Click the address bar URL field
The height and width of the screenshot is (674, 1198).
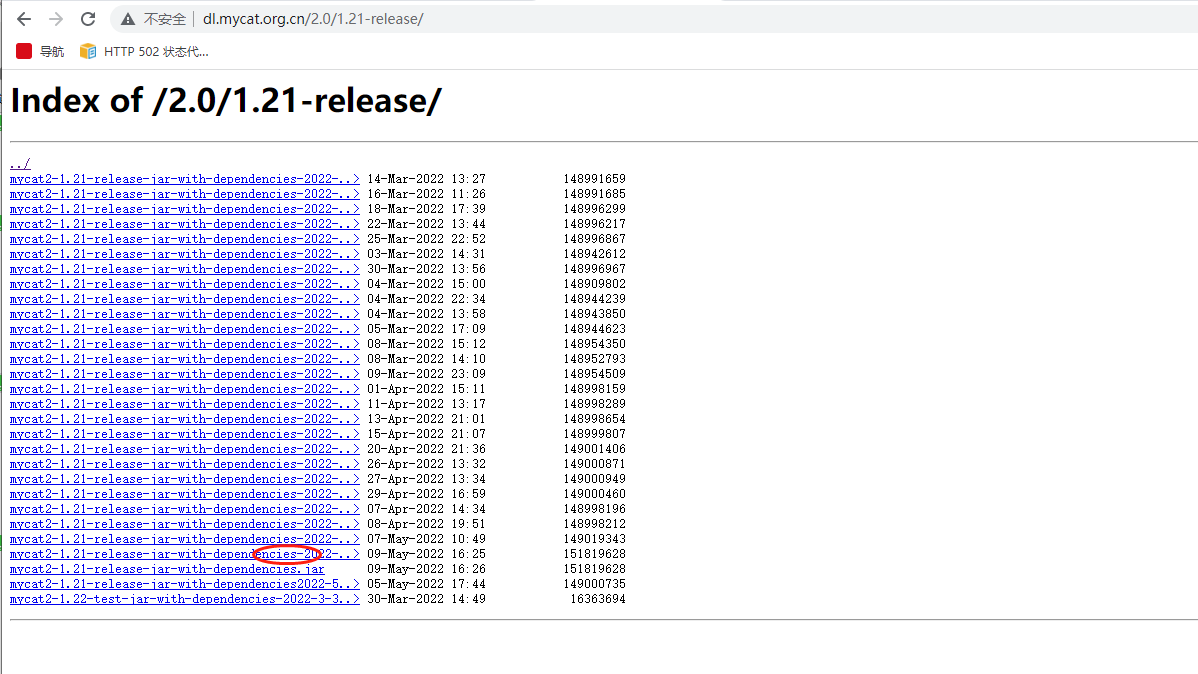[500, 19]
